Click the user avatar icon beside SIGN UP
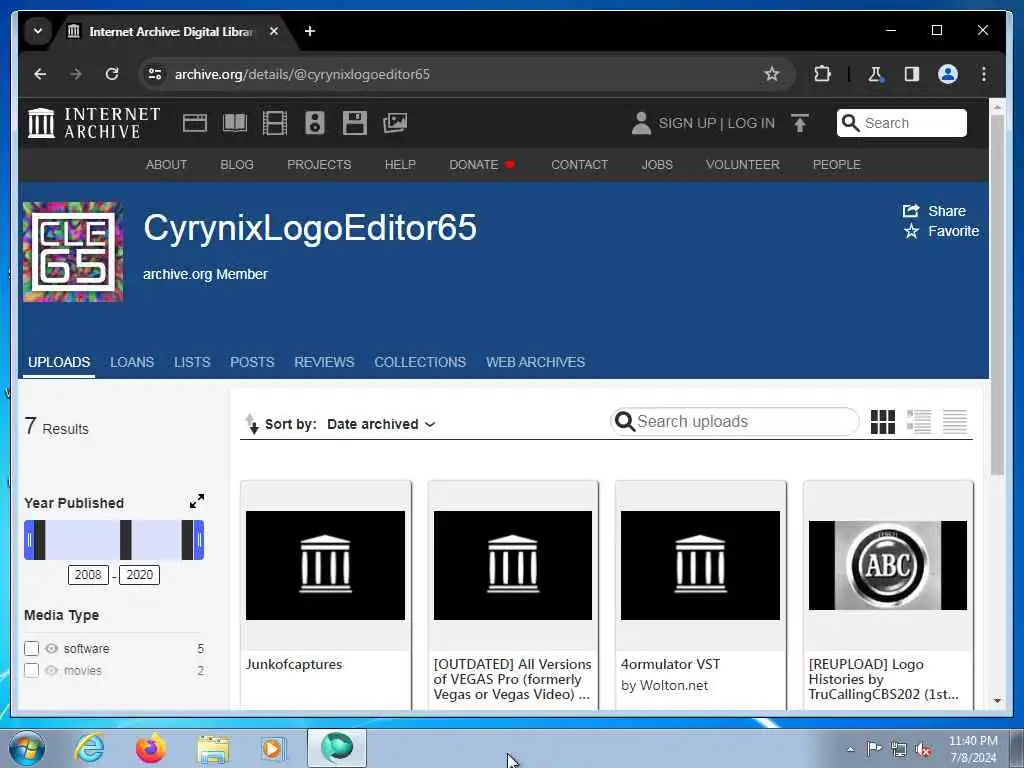The height and width of the screenshot is (768, 1024). coord(641,123)
